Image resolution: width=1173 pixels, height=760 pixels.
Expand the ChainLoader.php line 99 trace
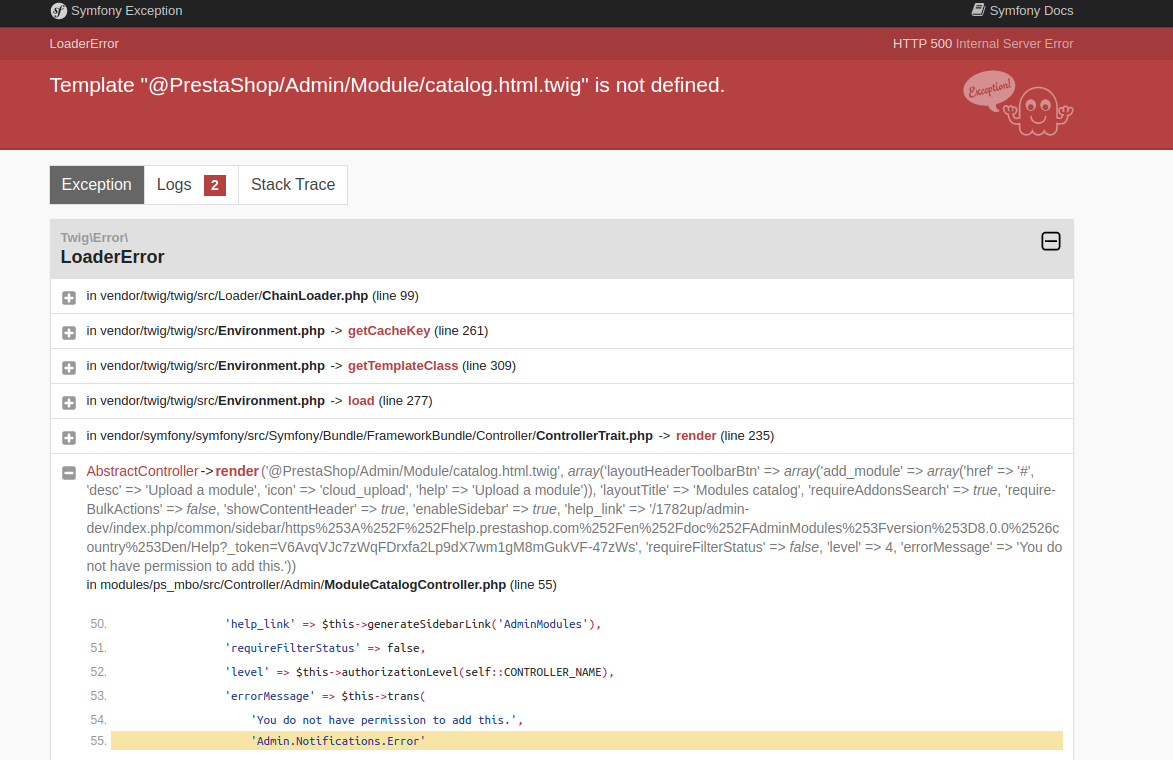click(69, 298)
